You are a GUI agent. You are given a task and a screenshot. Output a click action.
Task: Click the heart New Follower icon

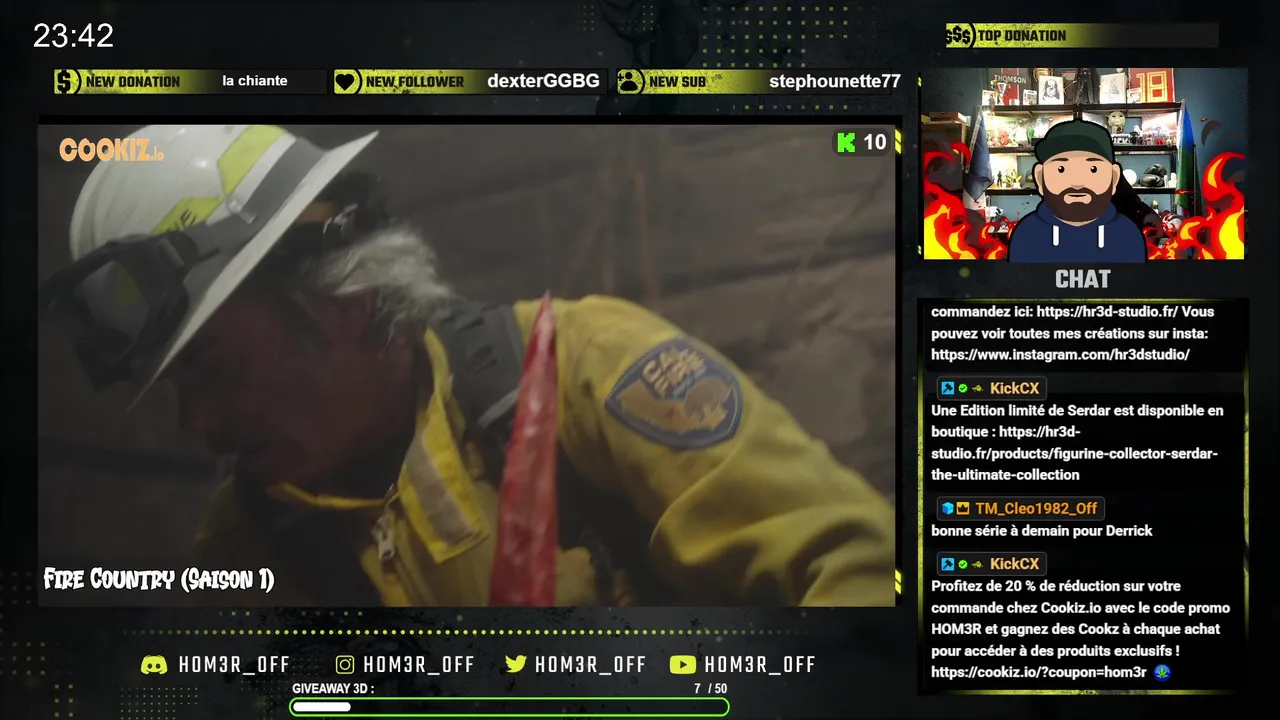pos(347,82)
